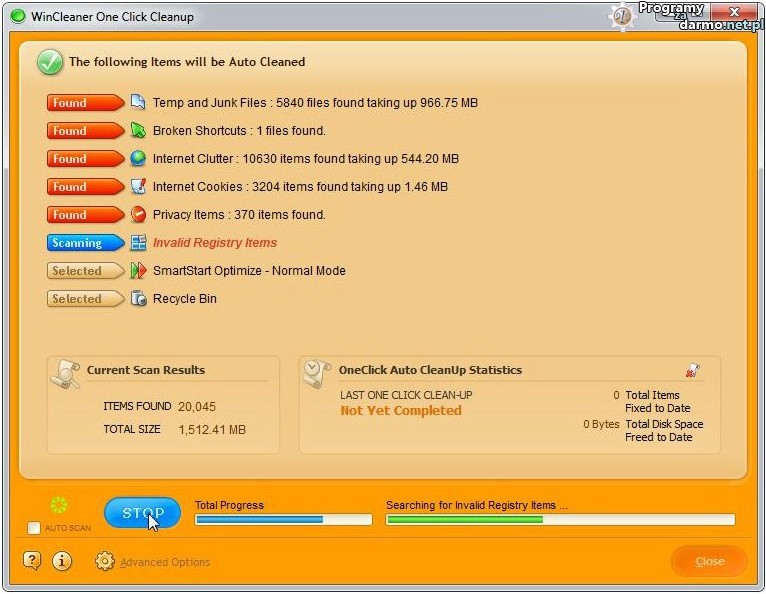Toggle the Selected tag for Recycle Bin
The image size is (766, 594).
(82, 299)
